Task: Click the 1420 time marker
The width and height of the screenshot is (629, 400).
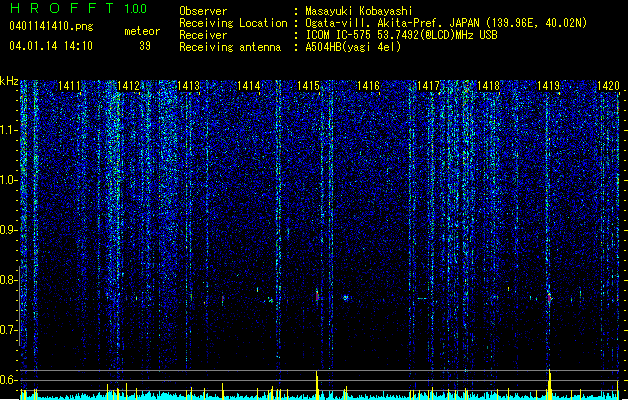Action: [608, 85]
